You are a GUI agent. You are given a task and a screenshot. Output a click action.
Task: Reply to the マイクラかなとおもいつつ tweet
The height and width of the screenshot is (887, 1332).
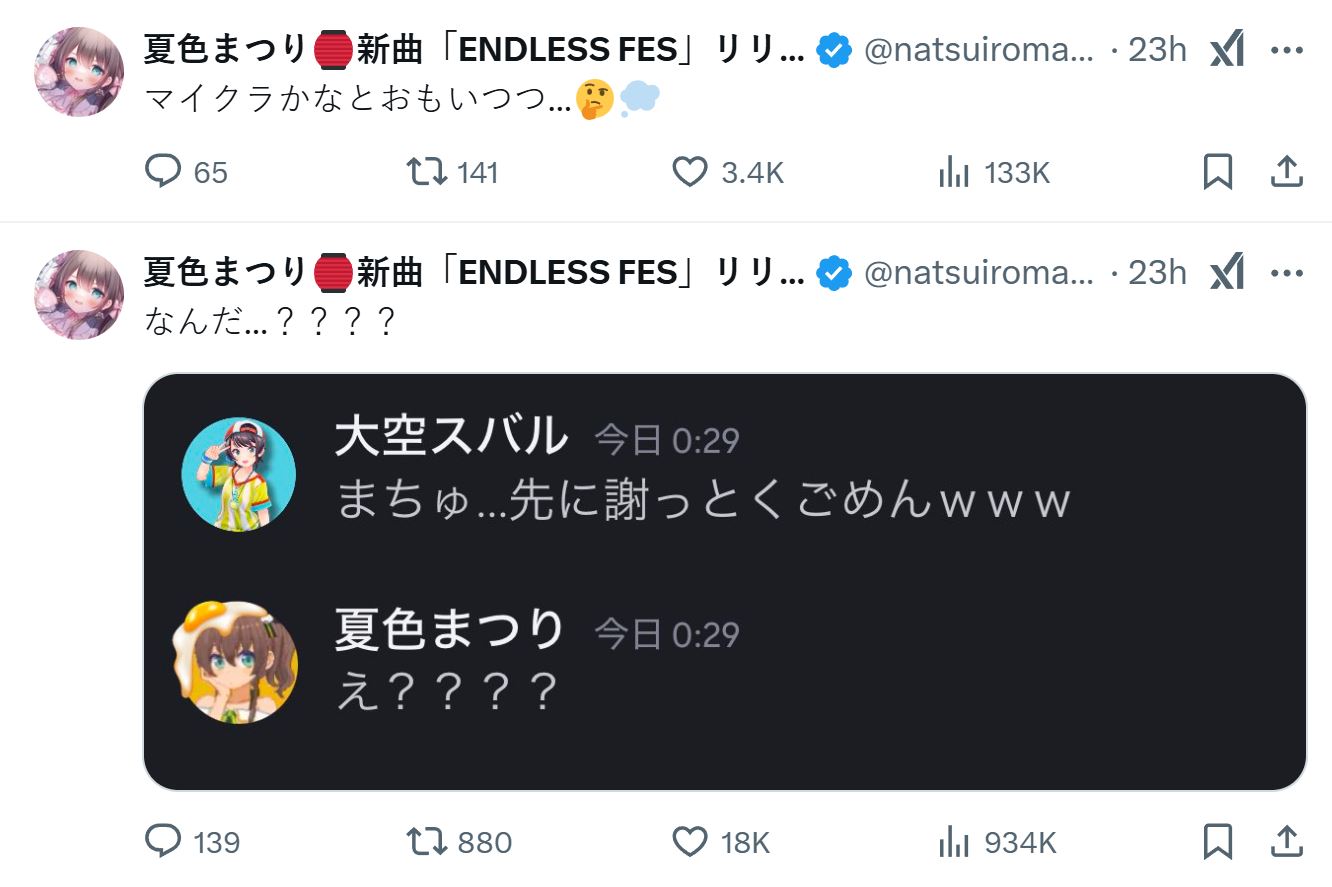point(163,172)
